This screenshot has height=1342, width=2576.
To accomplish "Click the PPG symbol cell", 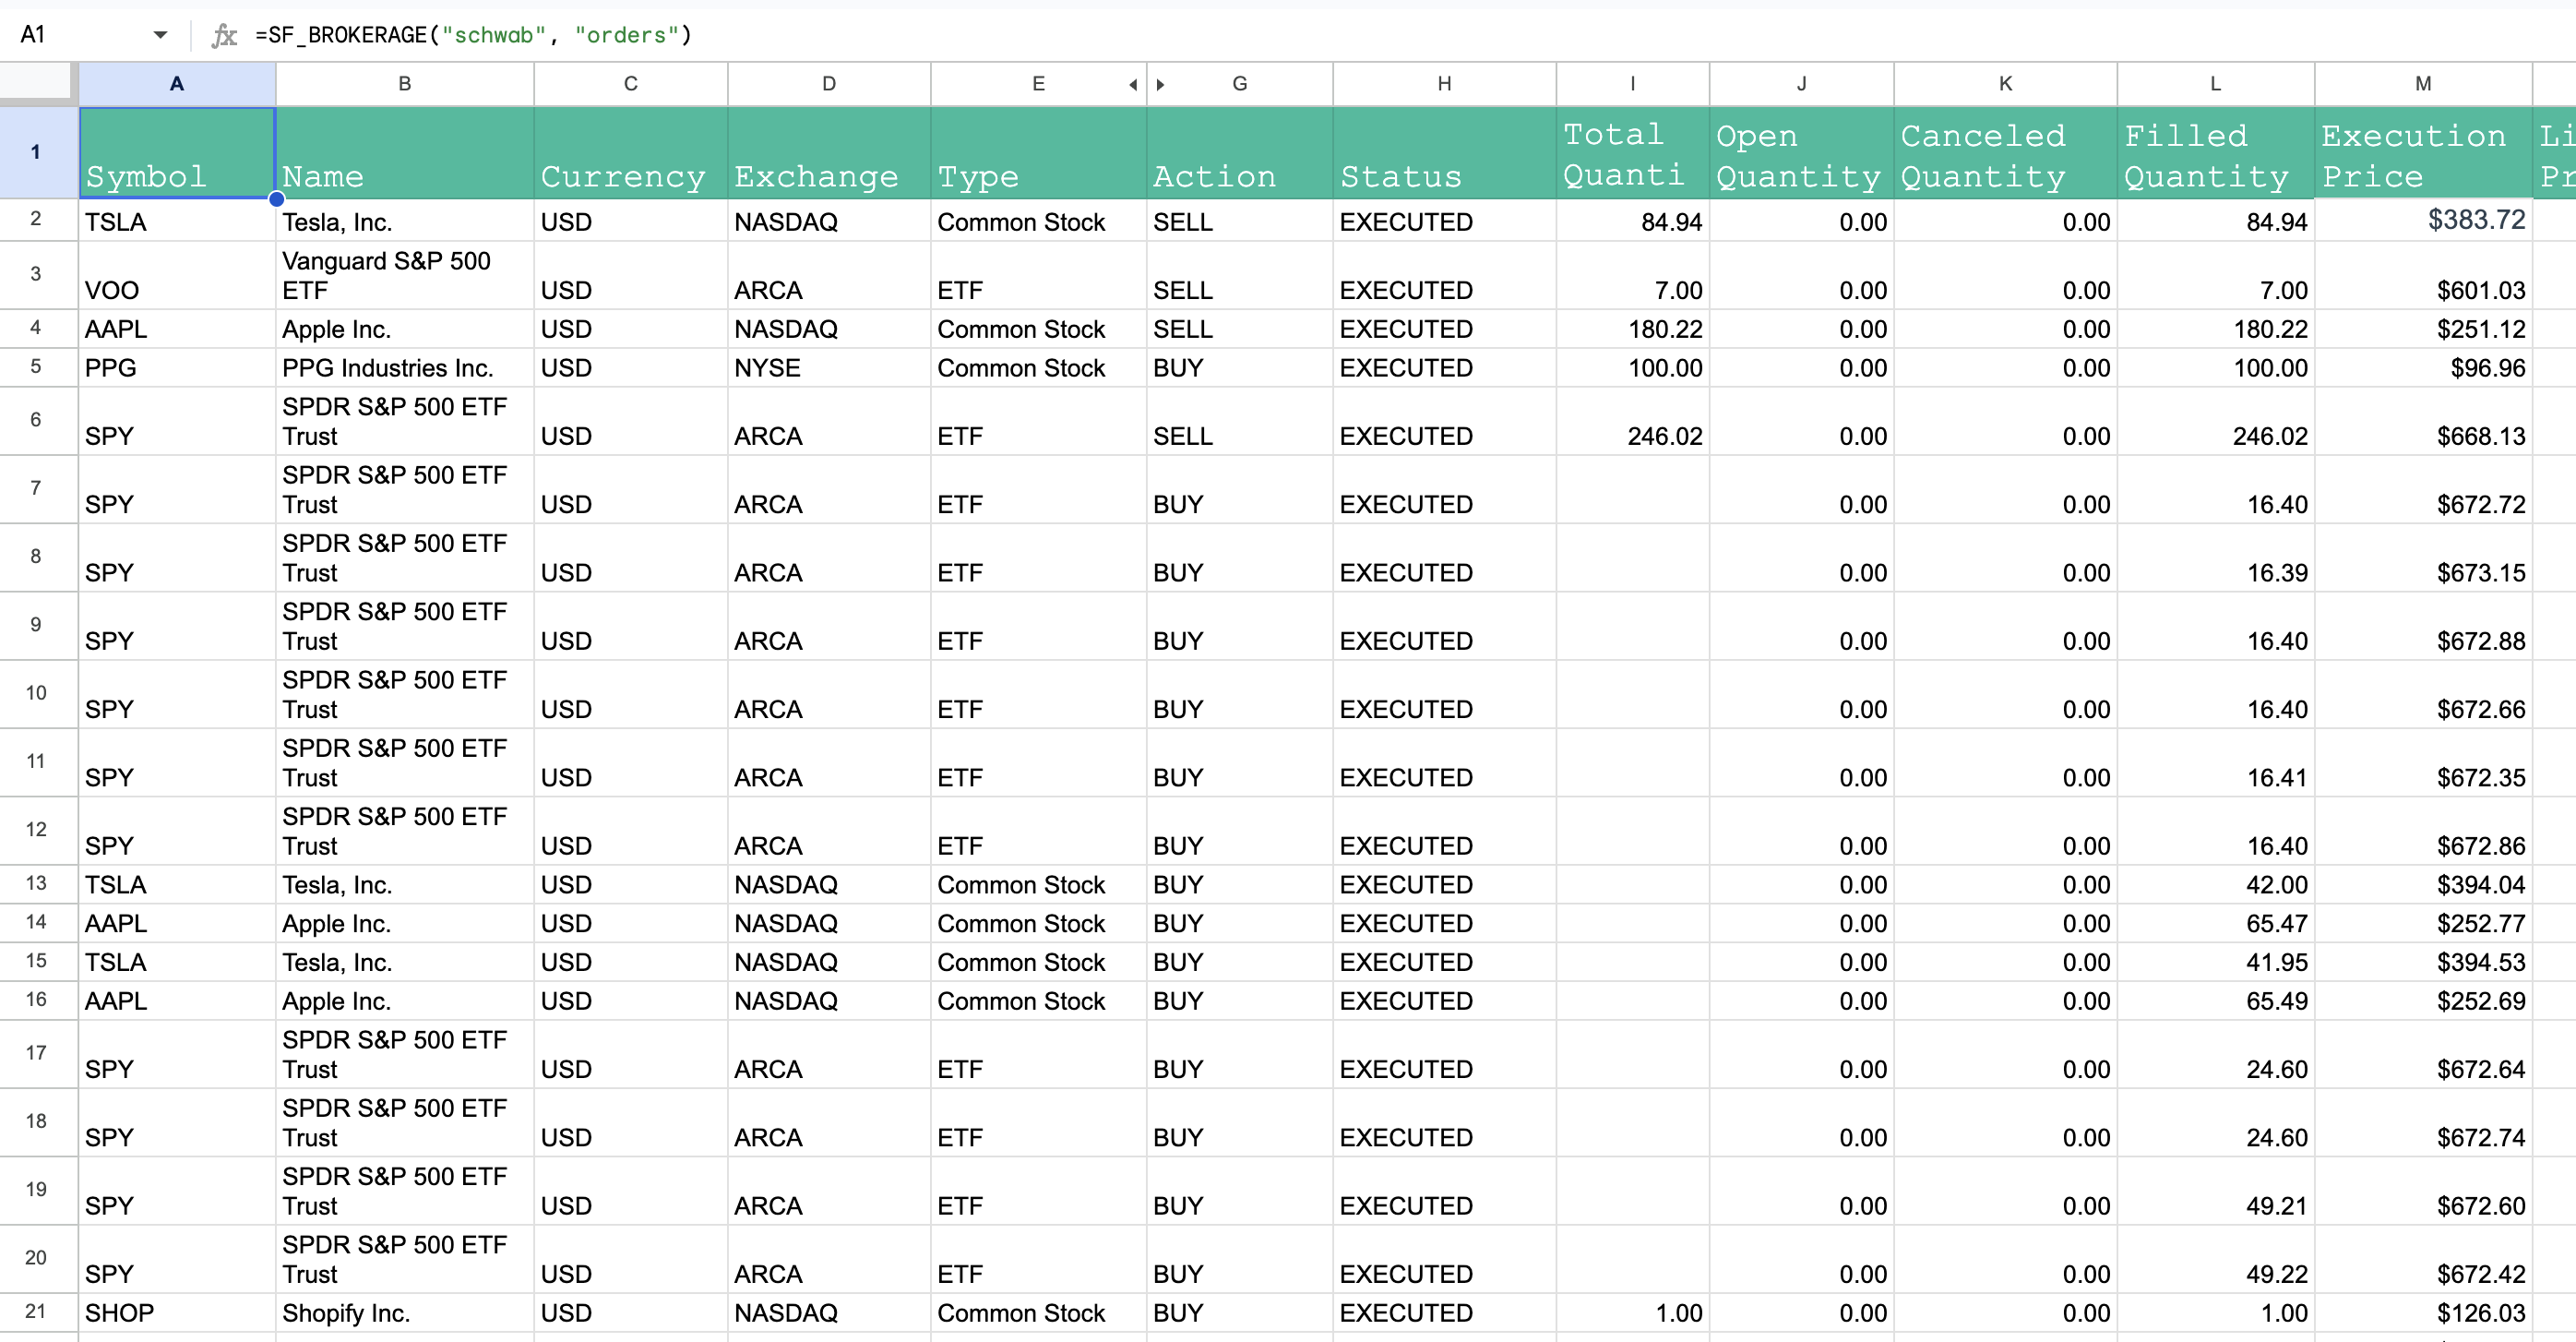I will (x=177, y=368).
